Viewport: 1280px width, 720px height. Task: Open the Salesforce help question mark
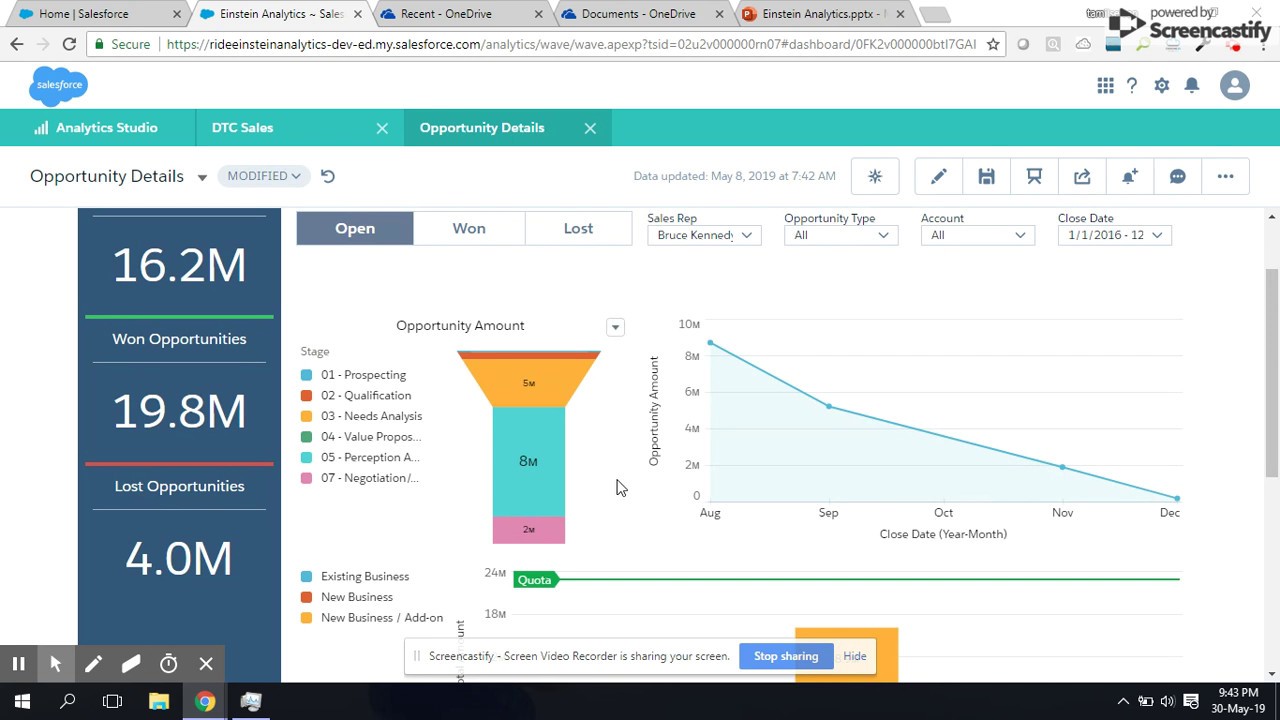point(1132,86)
